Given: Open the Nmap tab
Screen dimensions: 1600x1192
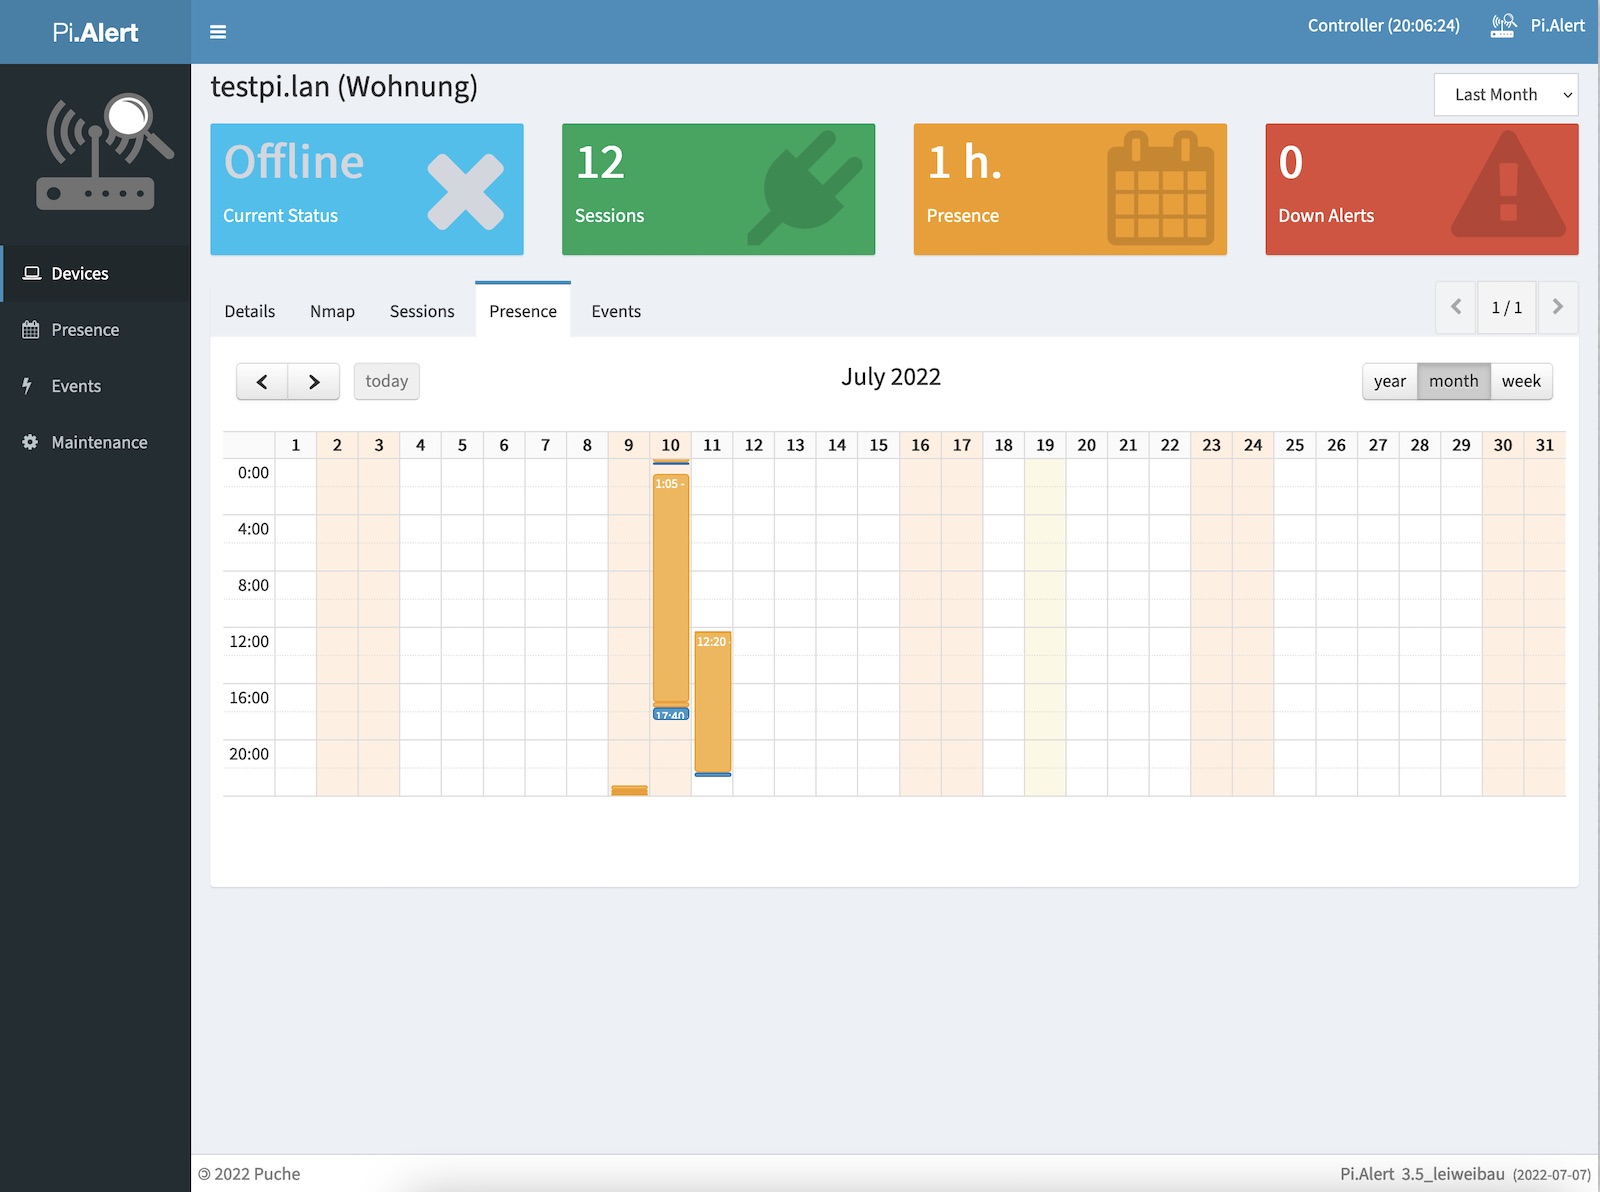Looking at the screenshot, I should (332, 311).
